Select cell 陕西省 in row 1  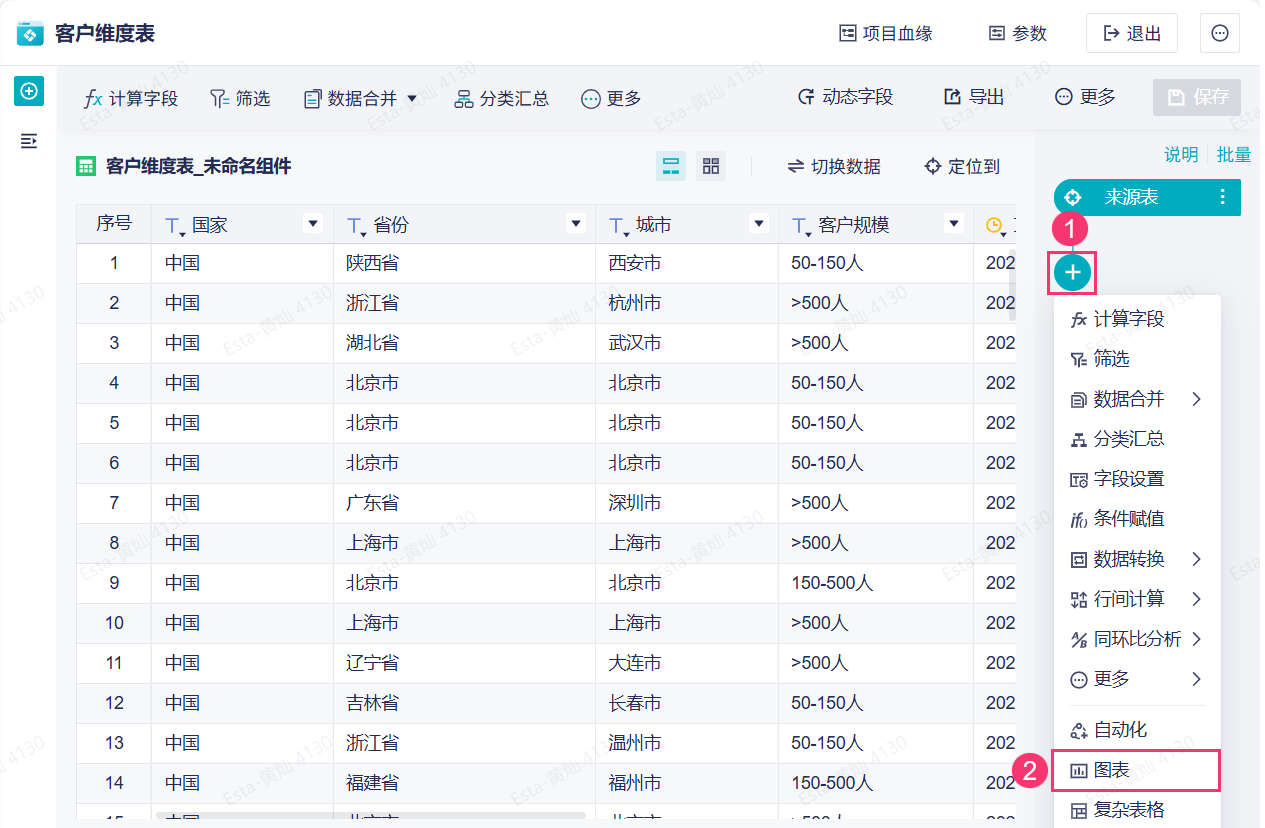pyautogui.click(x=464, y=263)
